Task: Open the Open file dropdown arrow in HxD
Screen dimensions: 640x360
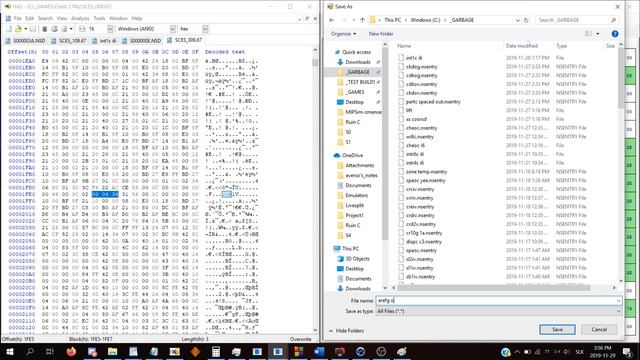Action: click(25, 29)
